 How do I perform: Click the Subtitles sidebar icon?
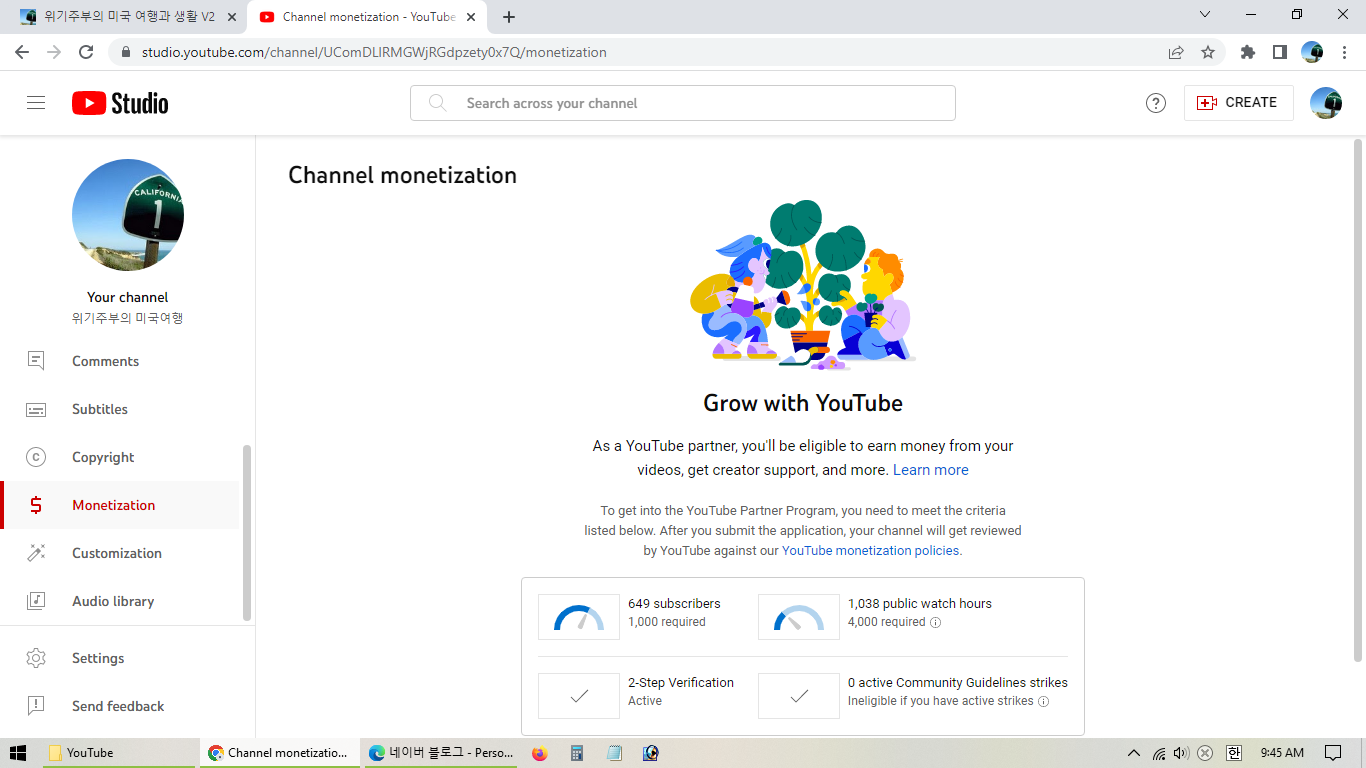pos(36,409)
